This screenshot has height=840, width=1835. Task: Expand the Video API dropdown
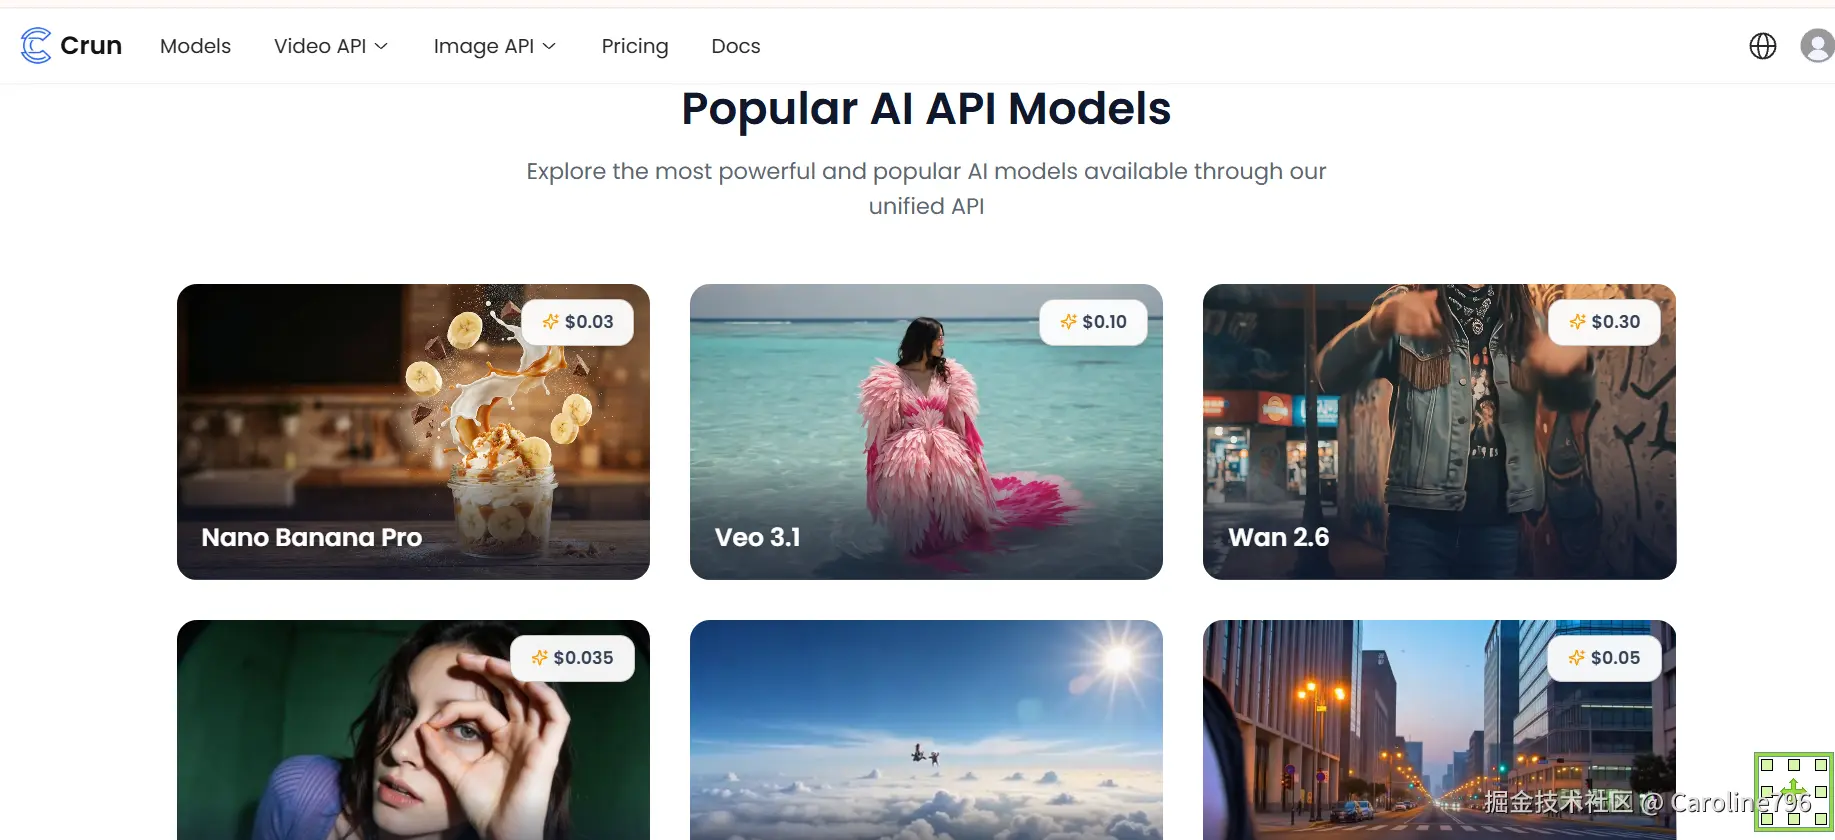point(331,46)
